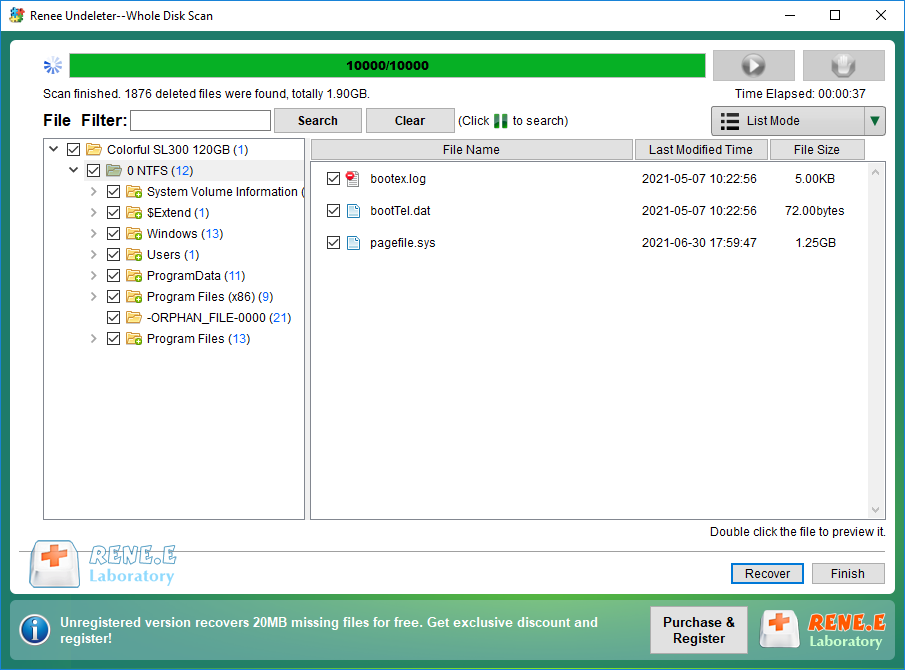Click the Renee Undeleter title bar app icon
The height and width of the screenshot is (670, 905).
pos(17,15)
